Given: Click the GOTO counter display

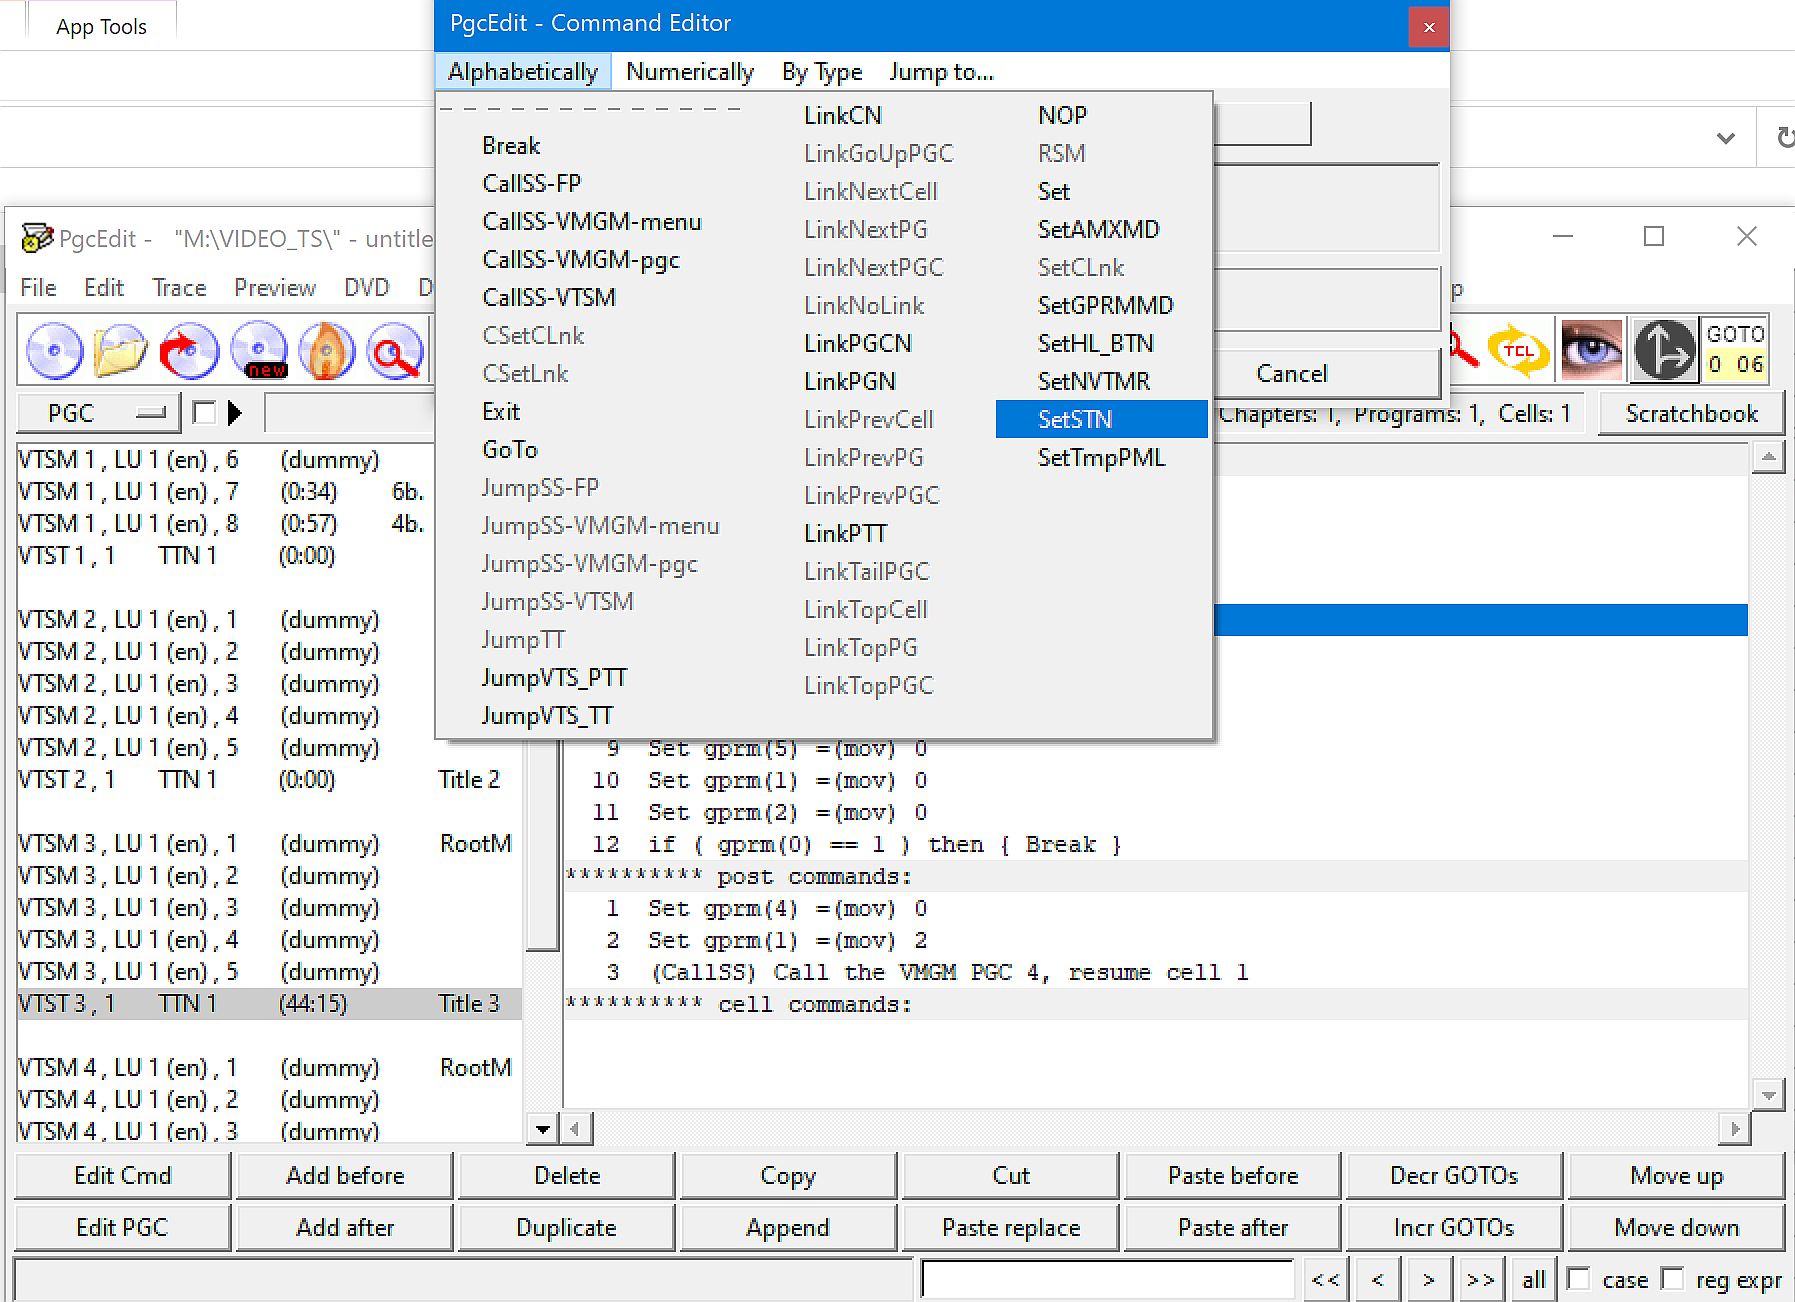Looking at the screenshot, I should [x=1735, y=351].
